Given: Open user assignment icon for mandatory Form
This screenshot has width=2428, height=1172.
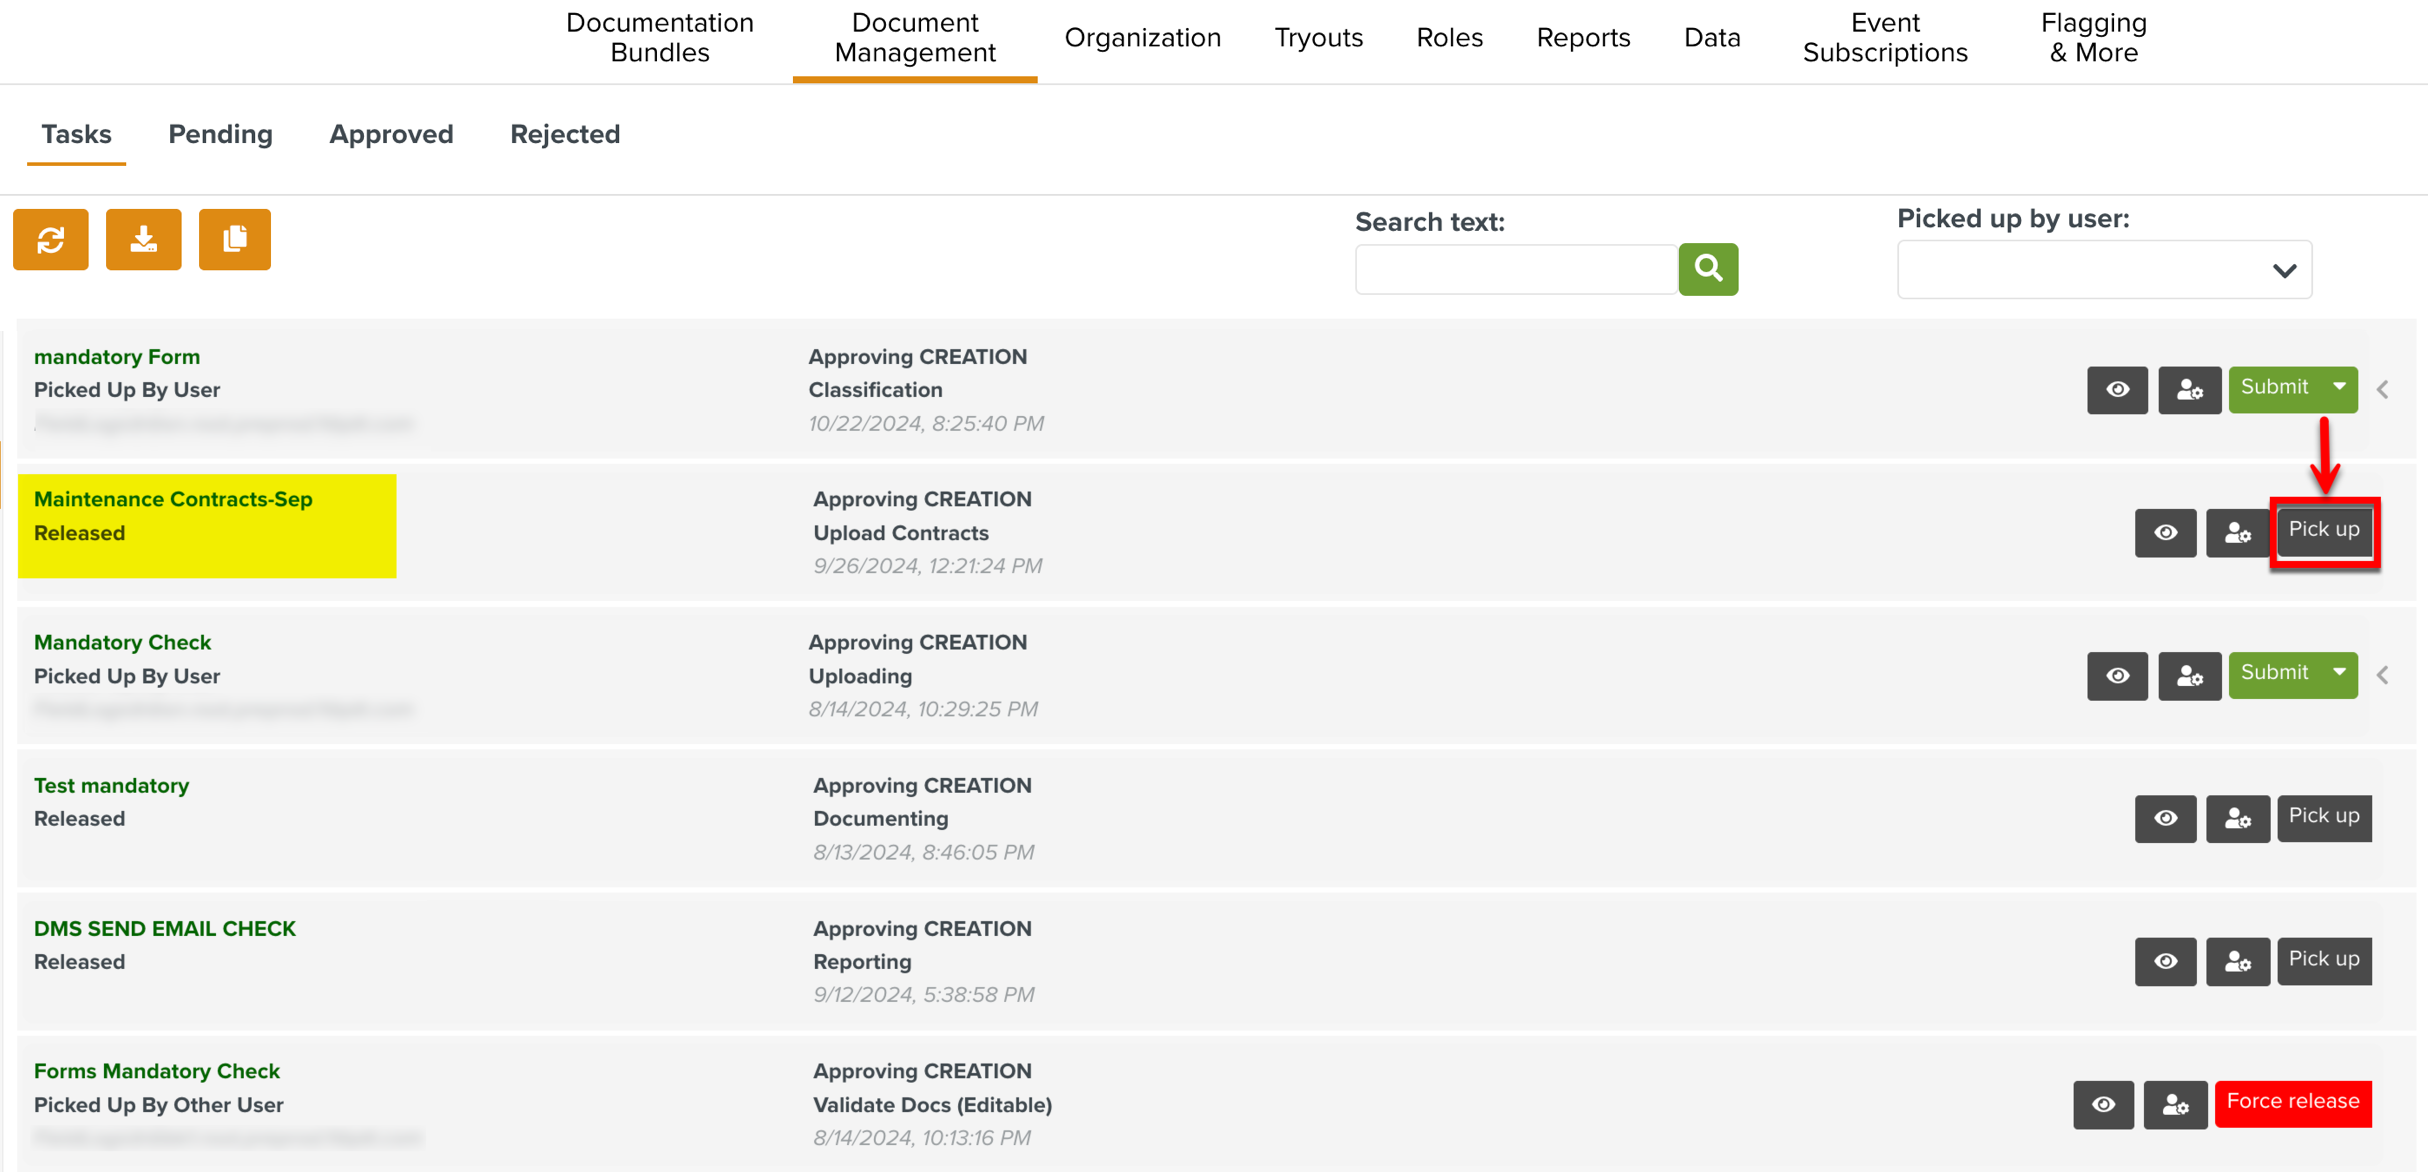Looking at the screenshot, I should tap(2189, 390).
